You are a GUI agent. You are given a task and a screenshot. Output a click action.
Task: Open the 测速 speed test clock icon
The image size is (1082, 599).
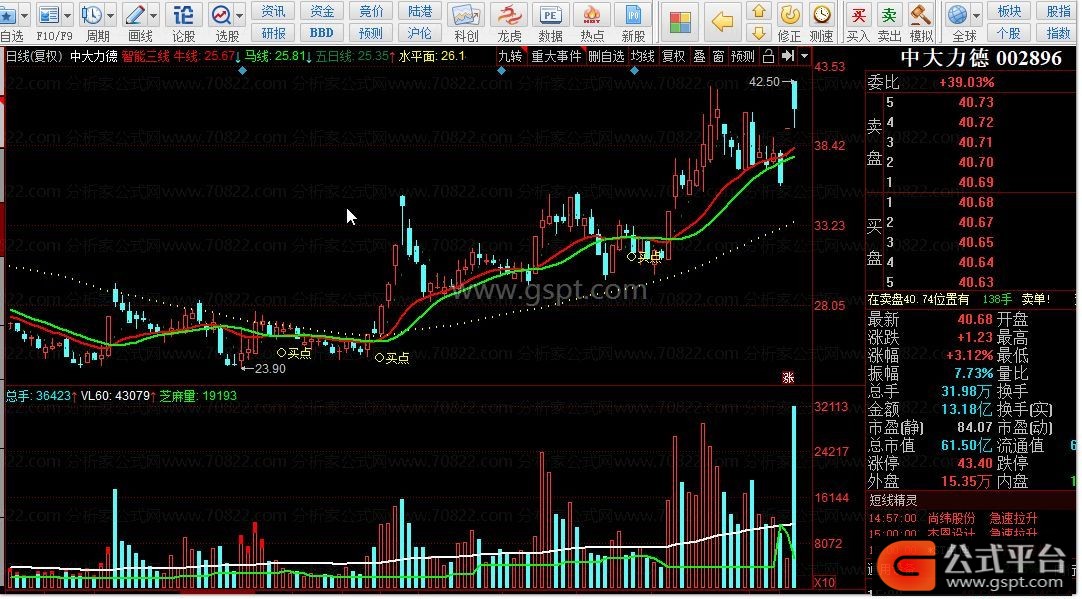822,14
